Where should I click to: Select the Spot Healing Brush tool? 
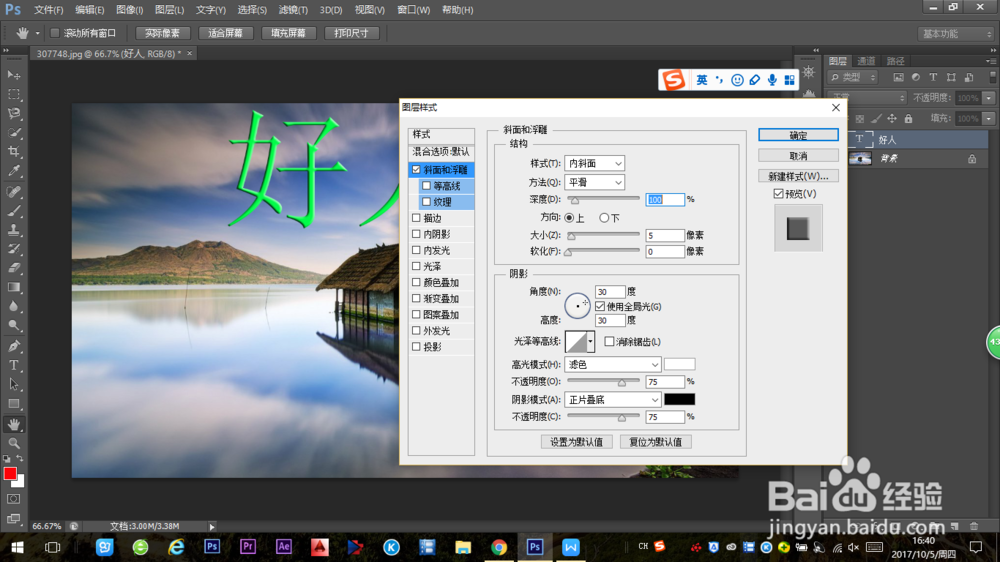(x=13, y=191)
